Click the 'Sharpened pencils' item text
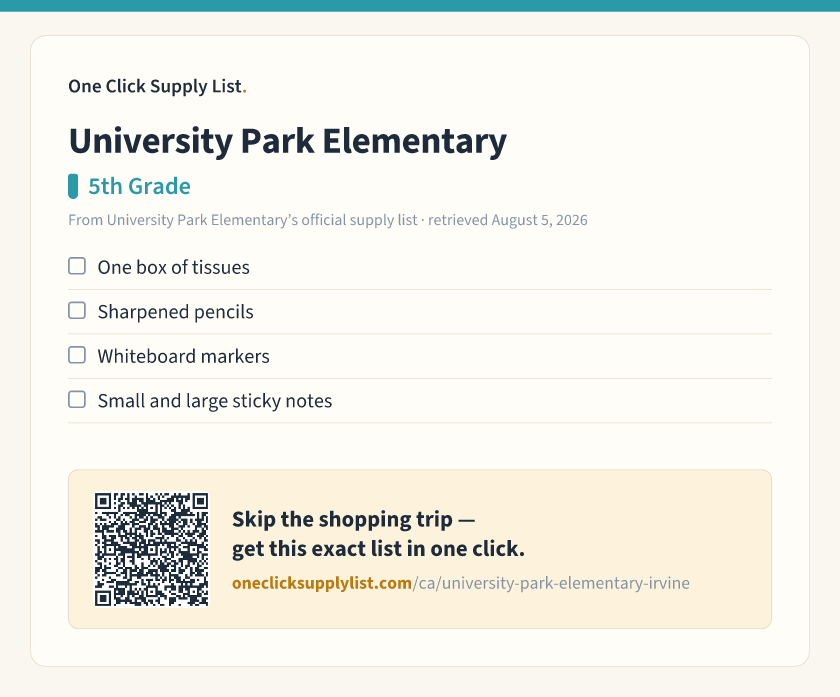 (176, 312)
